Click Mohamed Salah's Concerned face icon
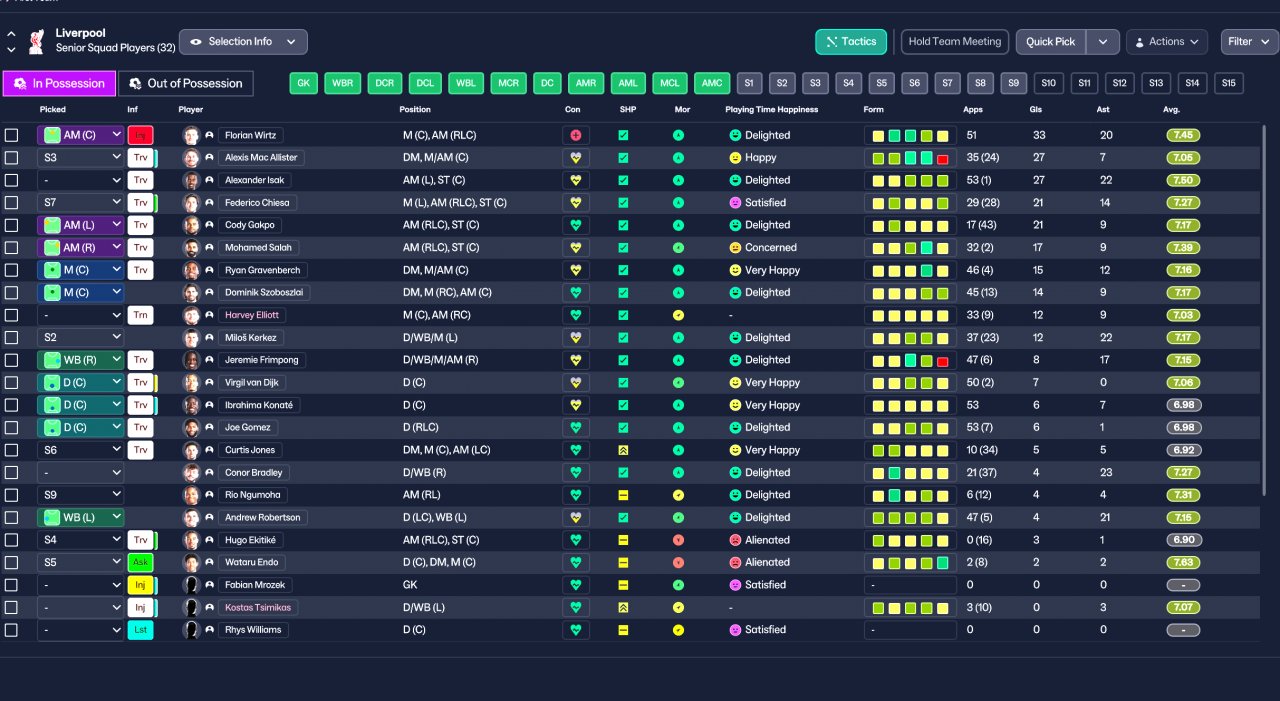 [x=735, y=247]
